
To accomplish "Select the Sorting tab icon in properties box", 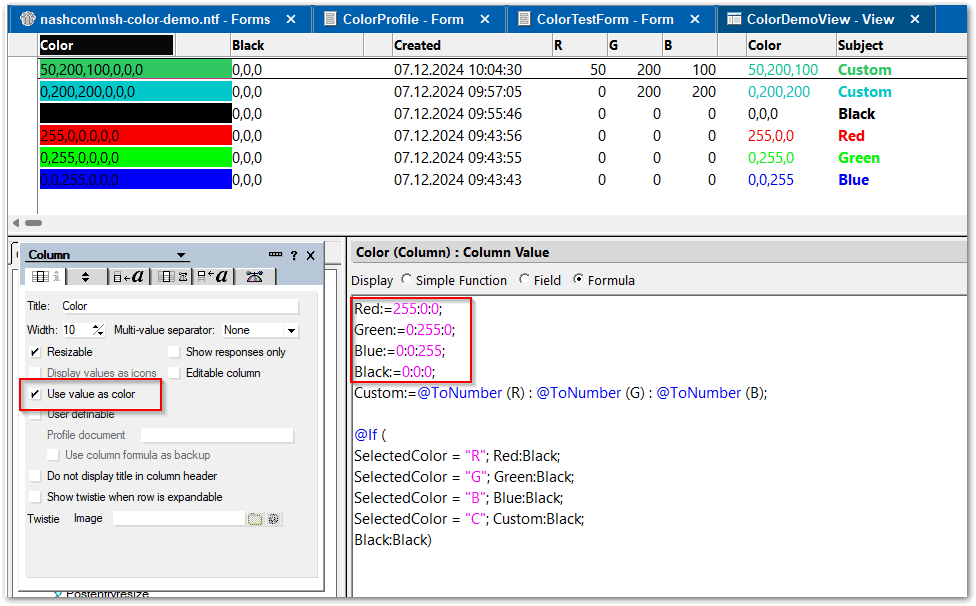I will coord(86,276).
